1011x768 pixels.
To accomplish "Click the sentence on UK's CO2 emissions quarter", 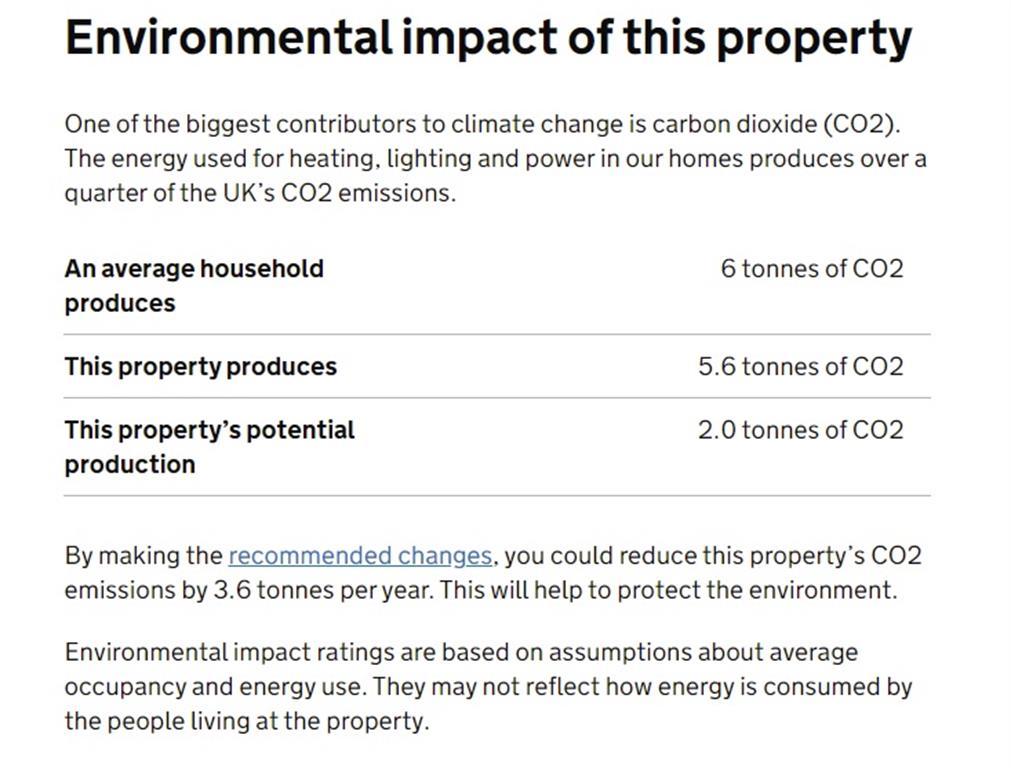I will click(x=495, y=175).
